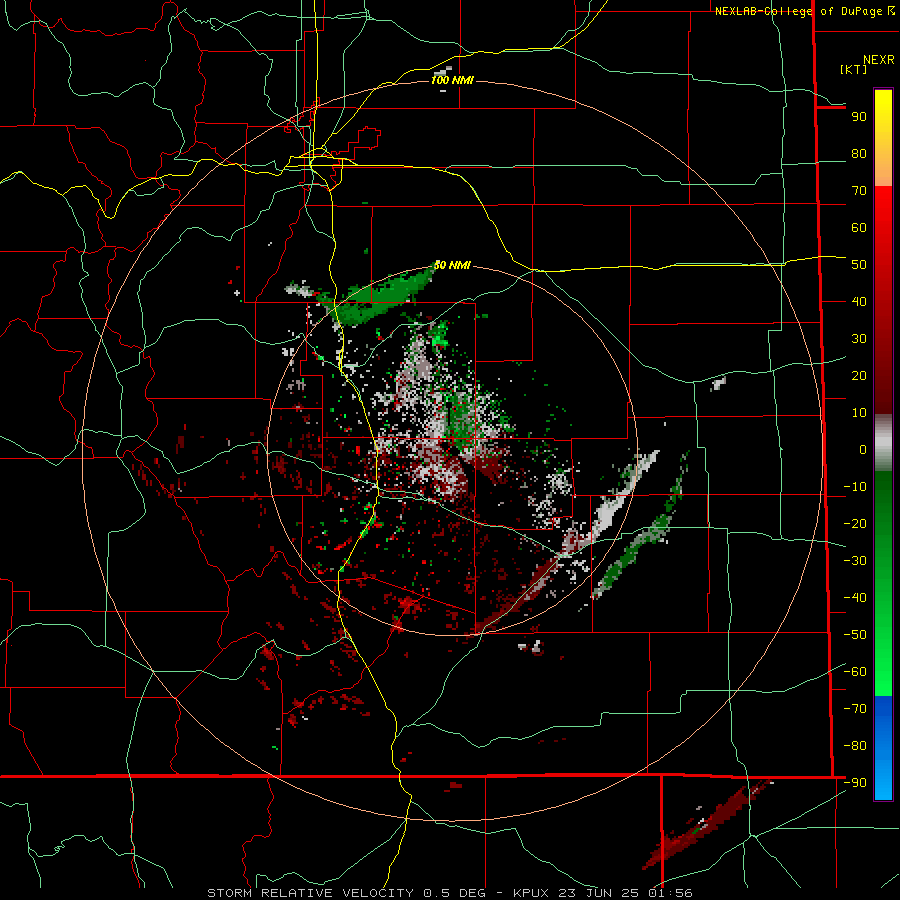Select the 50 NMI range ring label
The height and width of the screenshot is (900, 900).
tap(452, 265)
